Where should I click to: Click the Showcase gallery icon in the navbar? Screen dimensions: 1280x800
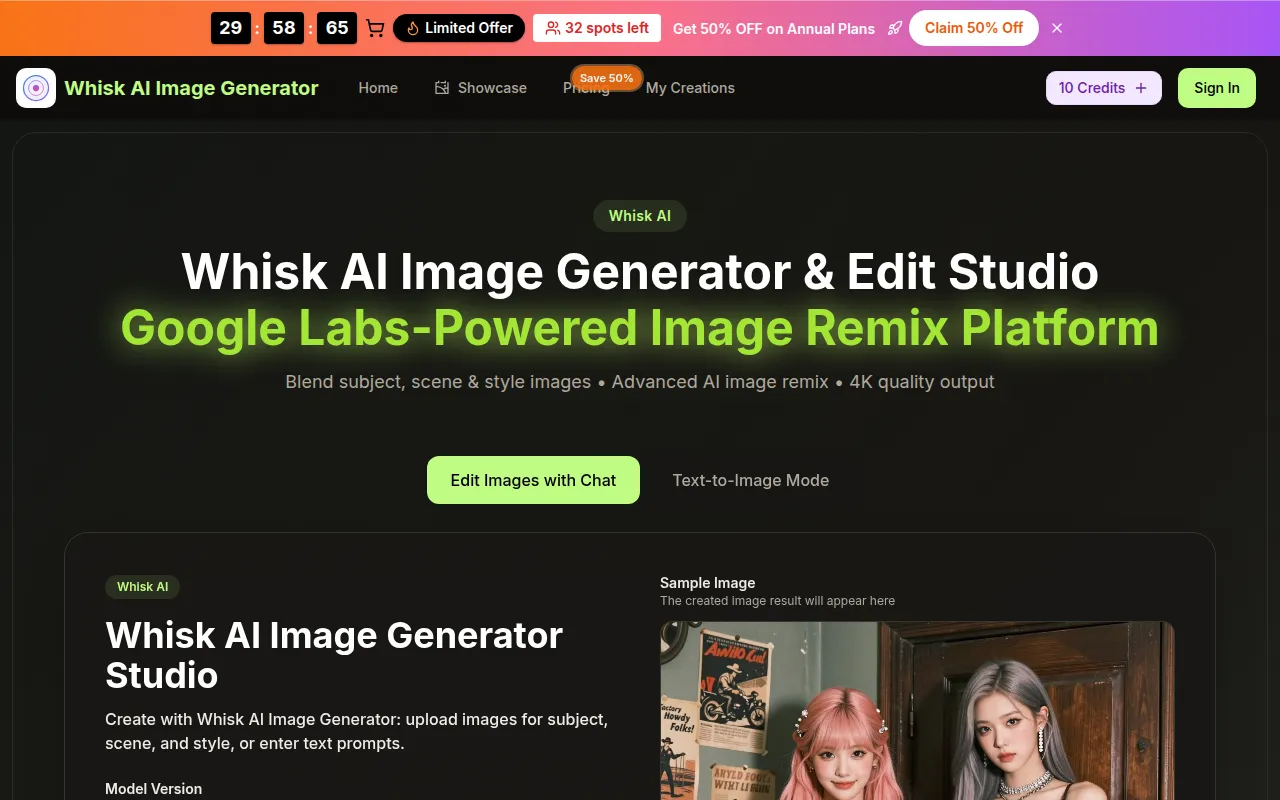coord(441,88)
